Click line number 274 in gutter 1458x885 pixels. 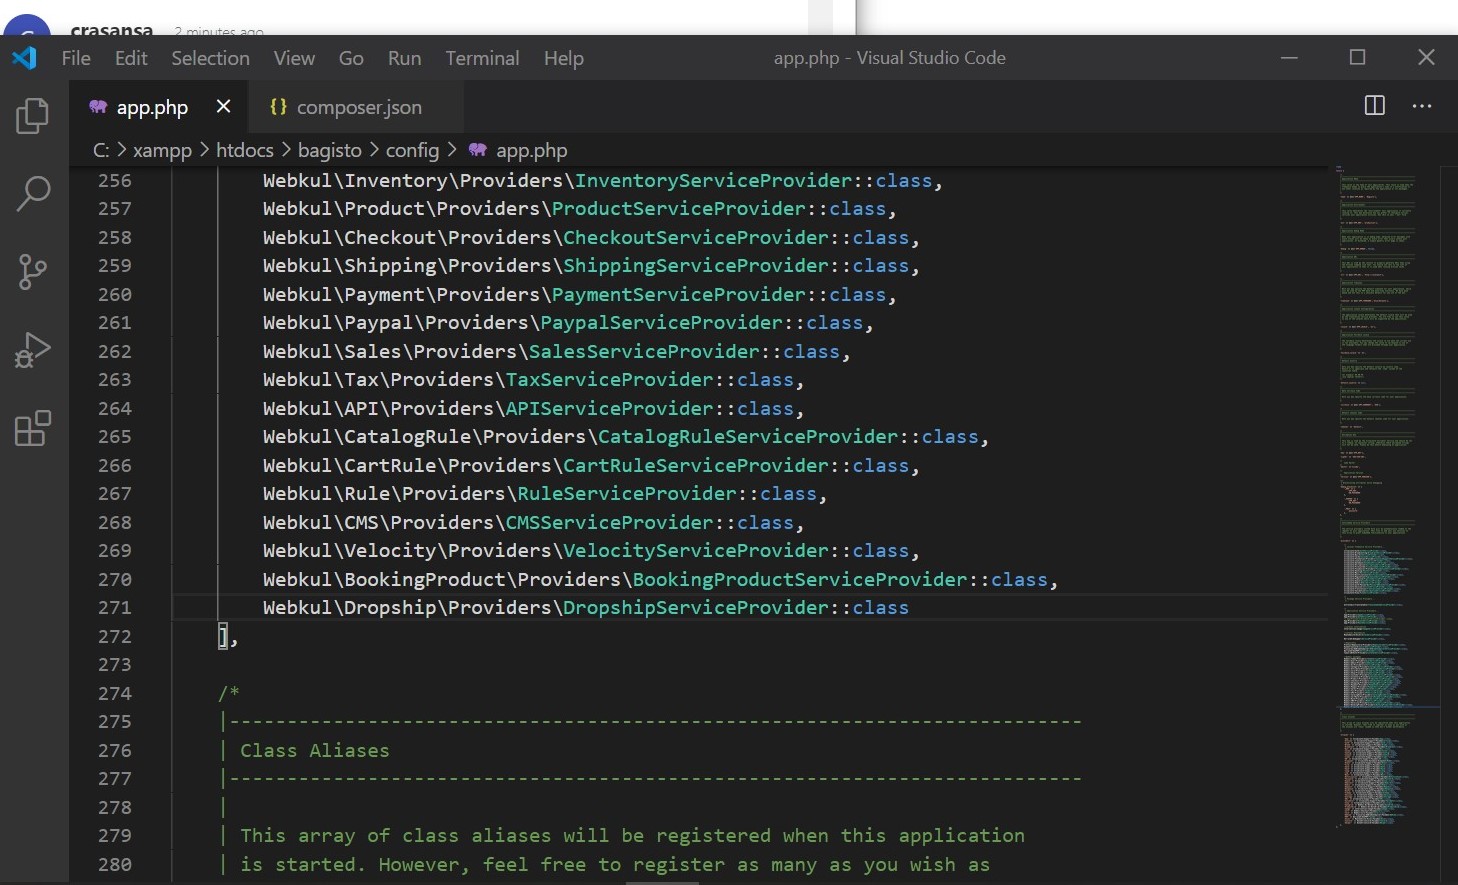point(114,693)
